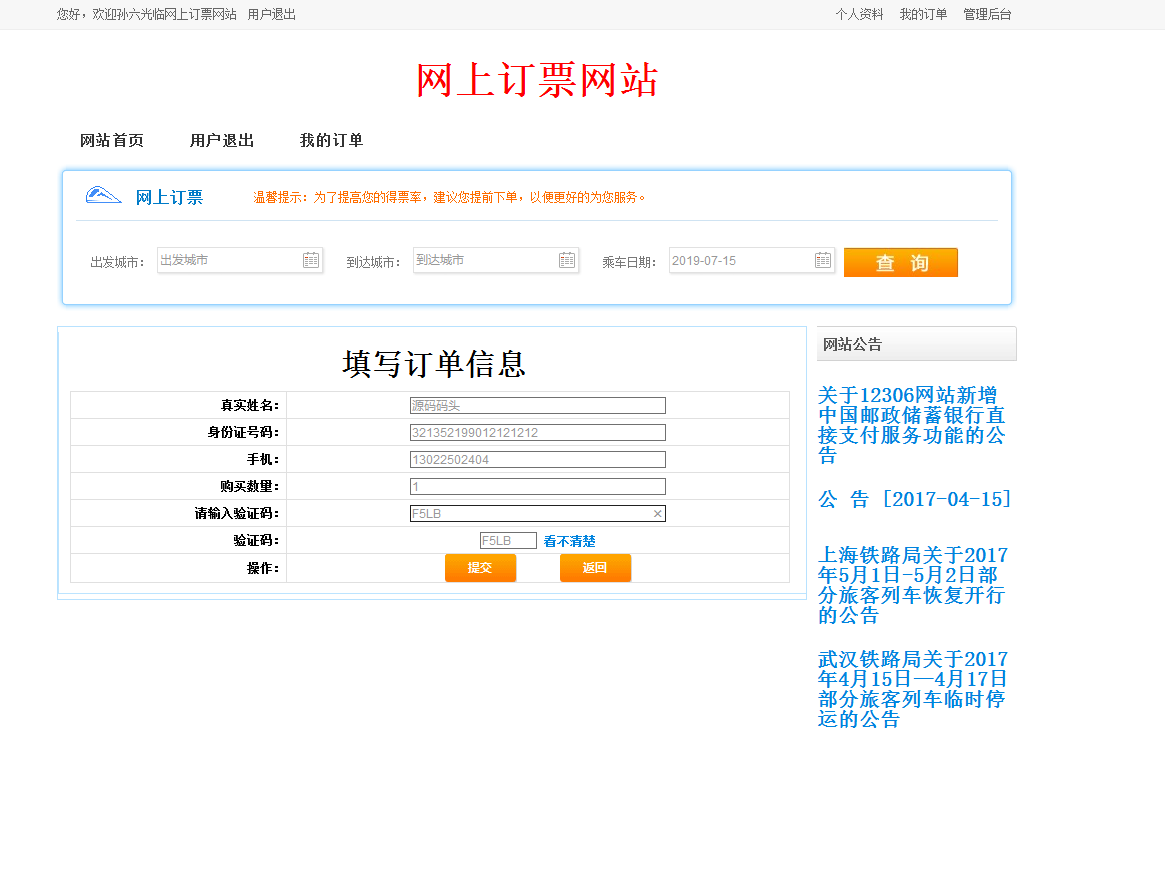Click the 查询 search button
Viewport: 1165px width, 890px height.
[899, 262]
